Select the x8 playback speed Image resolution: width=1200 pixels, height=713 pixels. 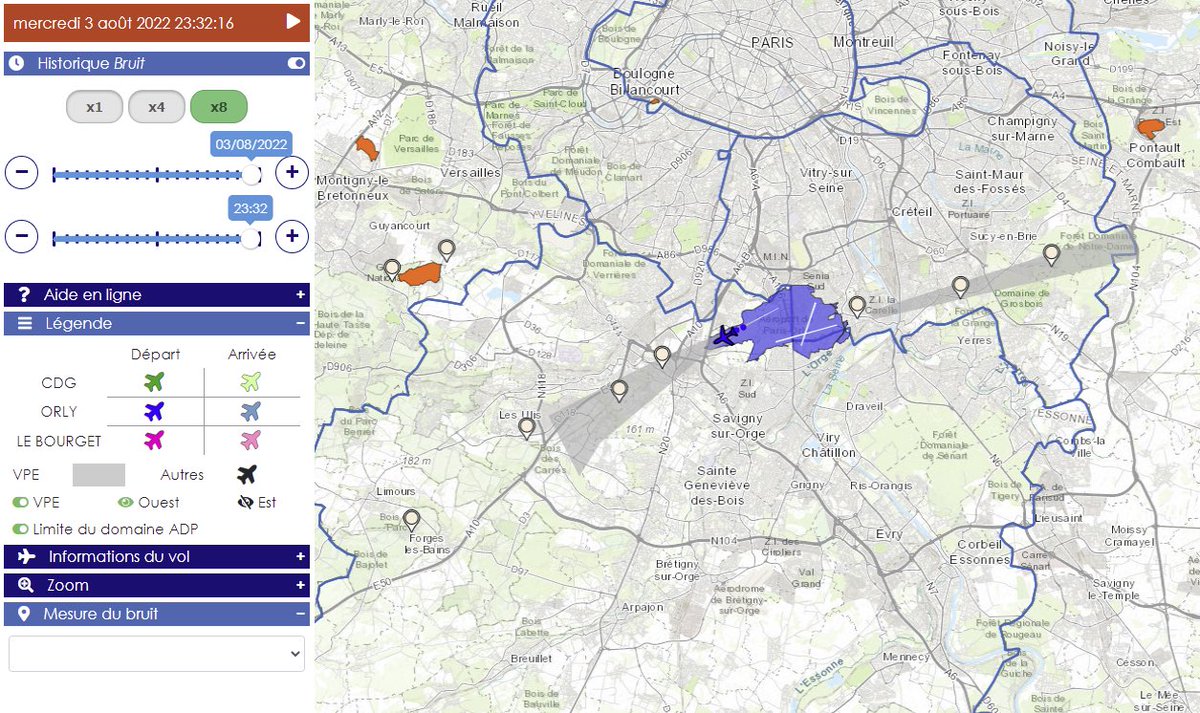(x=219, y=107)
